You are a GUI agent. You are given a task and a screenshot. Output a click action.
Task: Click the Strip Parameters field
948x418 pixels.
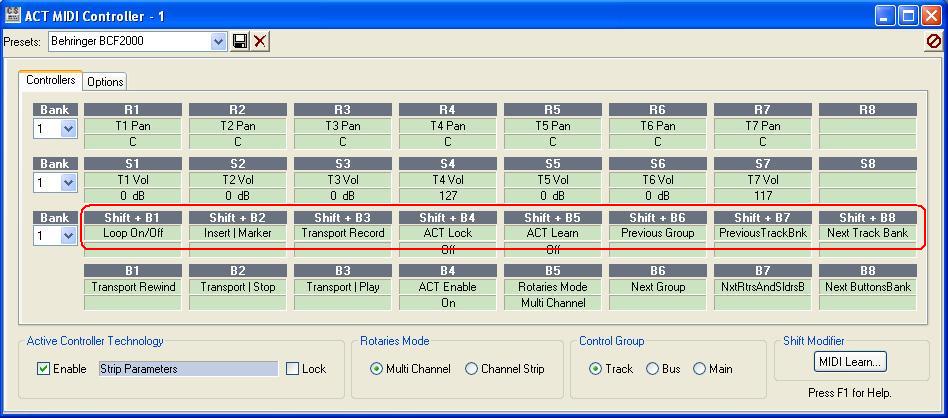point(188,368)
